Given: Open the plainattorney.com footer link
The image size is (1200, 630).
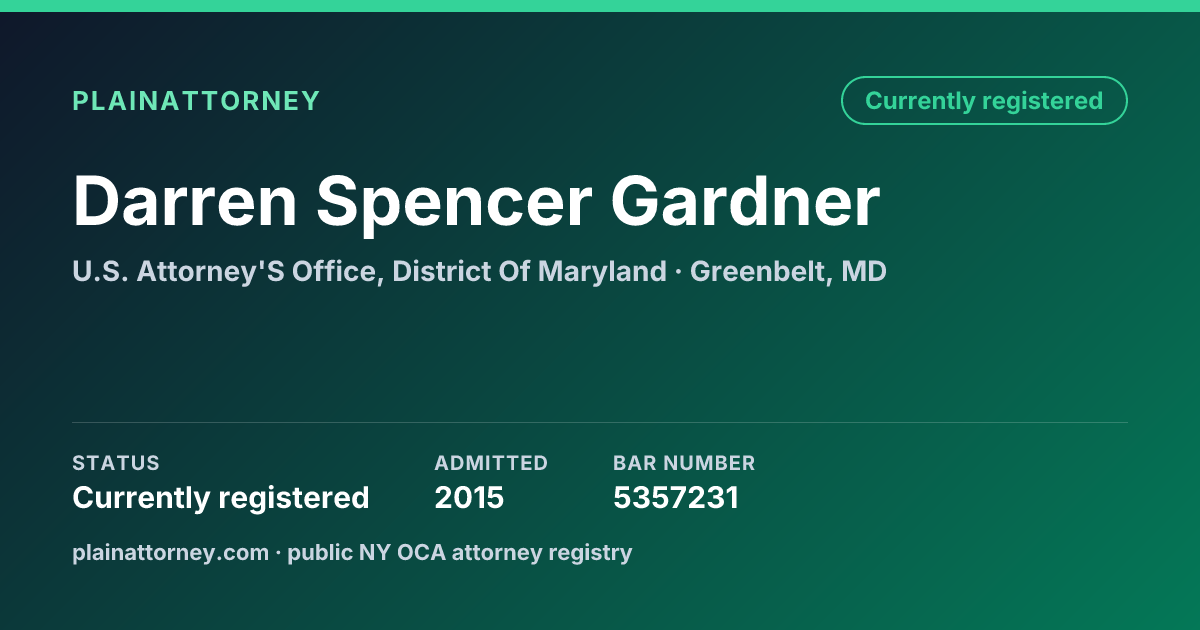Looking at the screenshot, I should tap(170, 552).
